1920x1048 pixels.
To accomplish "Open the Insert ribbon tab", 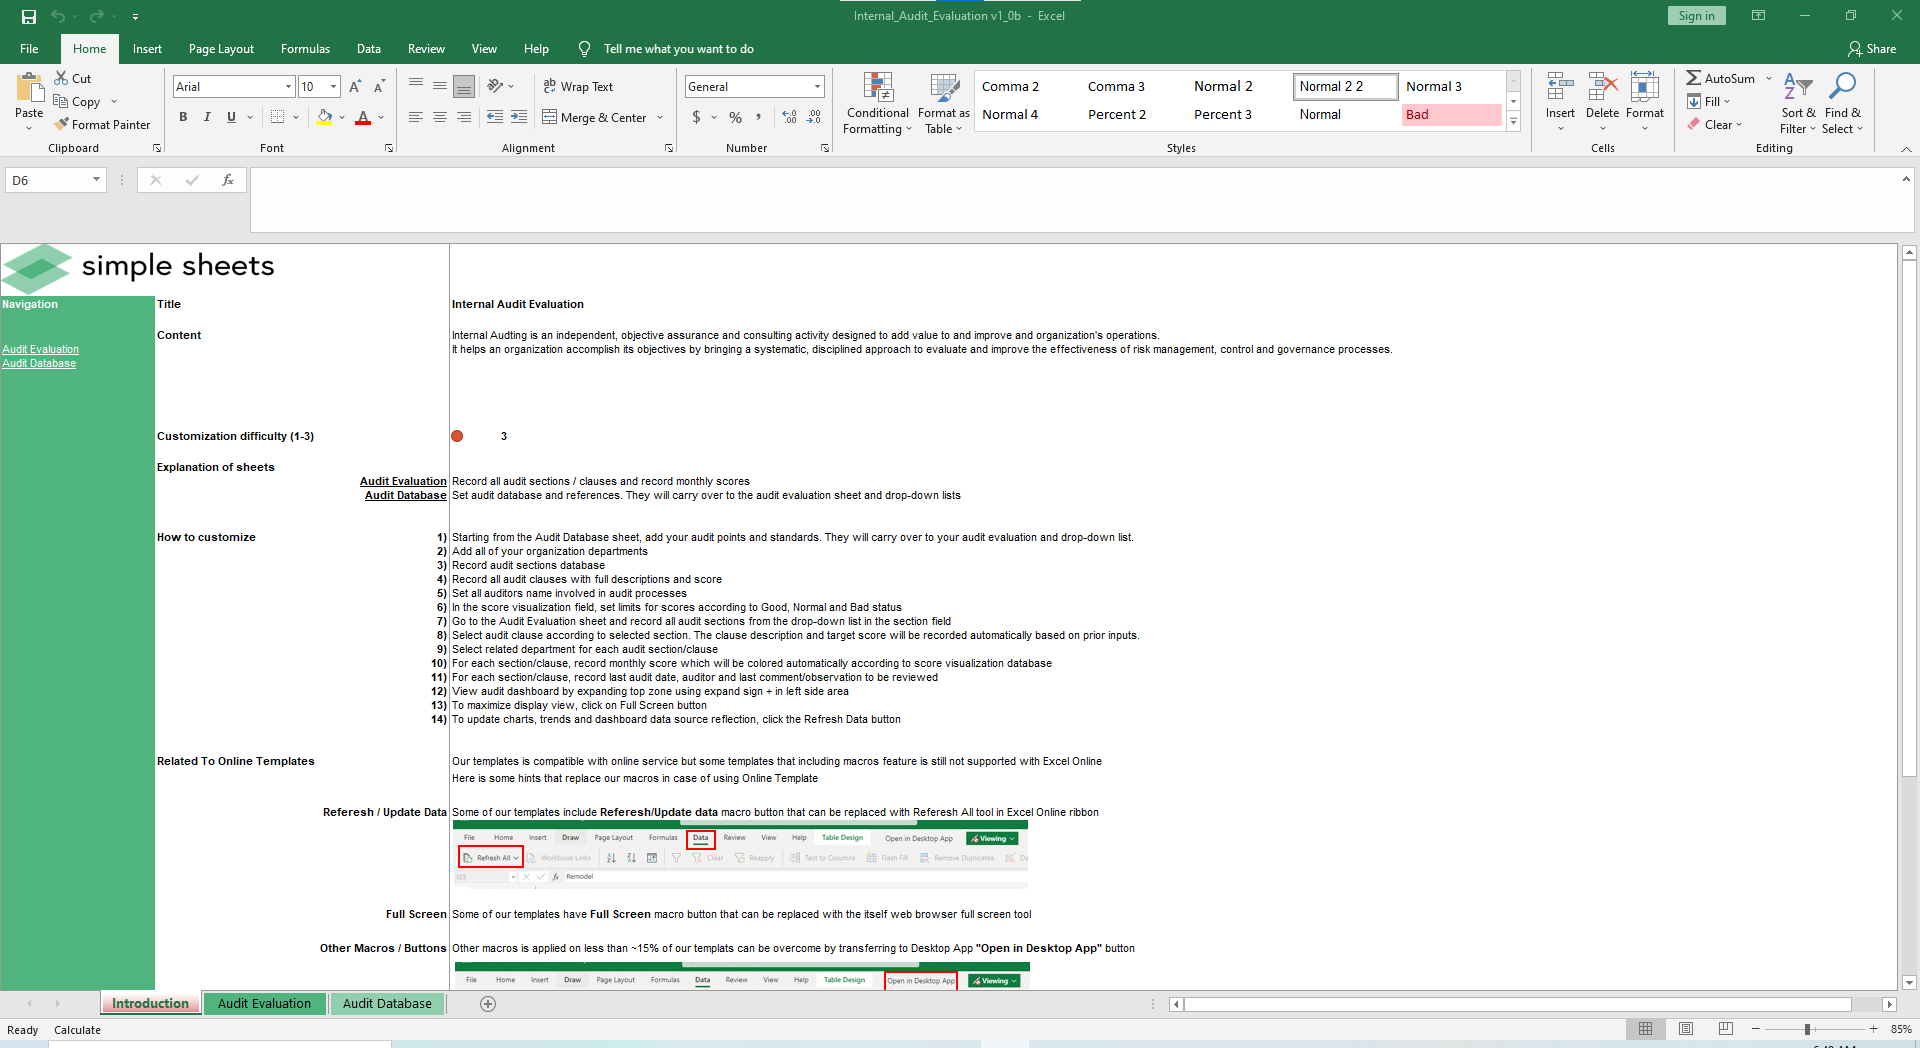I will click(x=147, y=49).
